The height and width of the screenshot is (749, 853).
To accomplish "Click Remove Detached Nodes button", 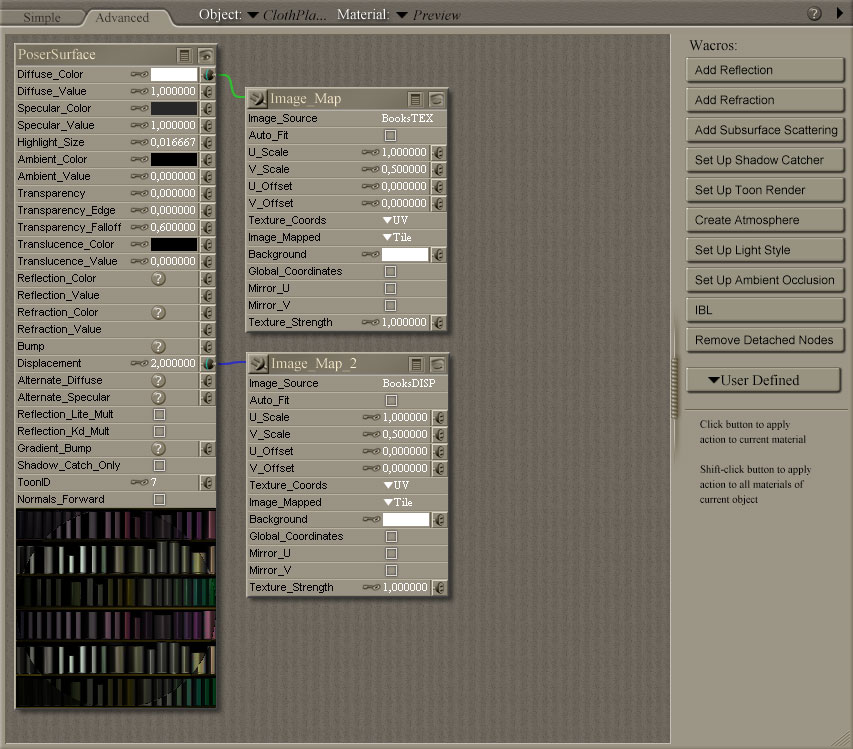I will (765, 340).
